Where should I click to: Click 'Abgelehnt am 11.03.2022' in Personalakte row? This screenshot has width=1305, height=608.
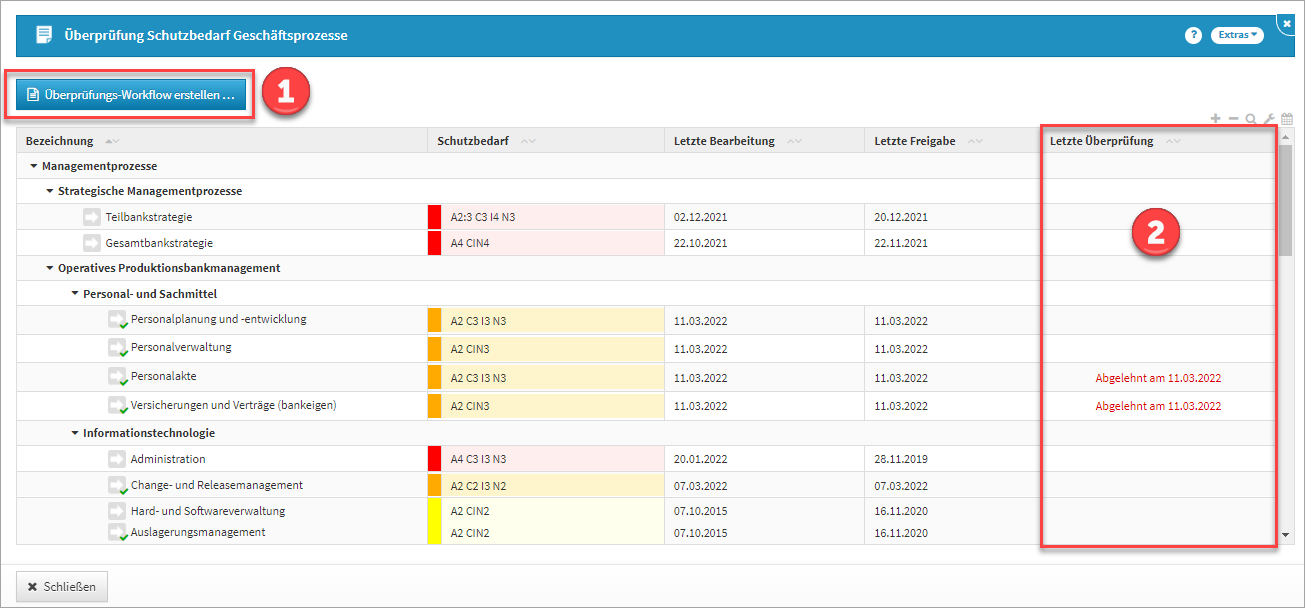tap(1158, 378)
